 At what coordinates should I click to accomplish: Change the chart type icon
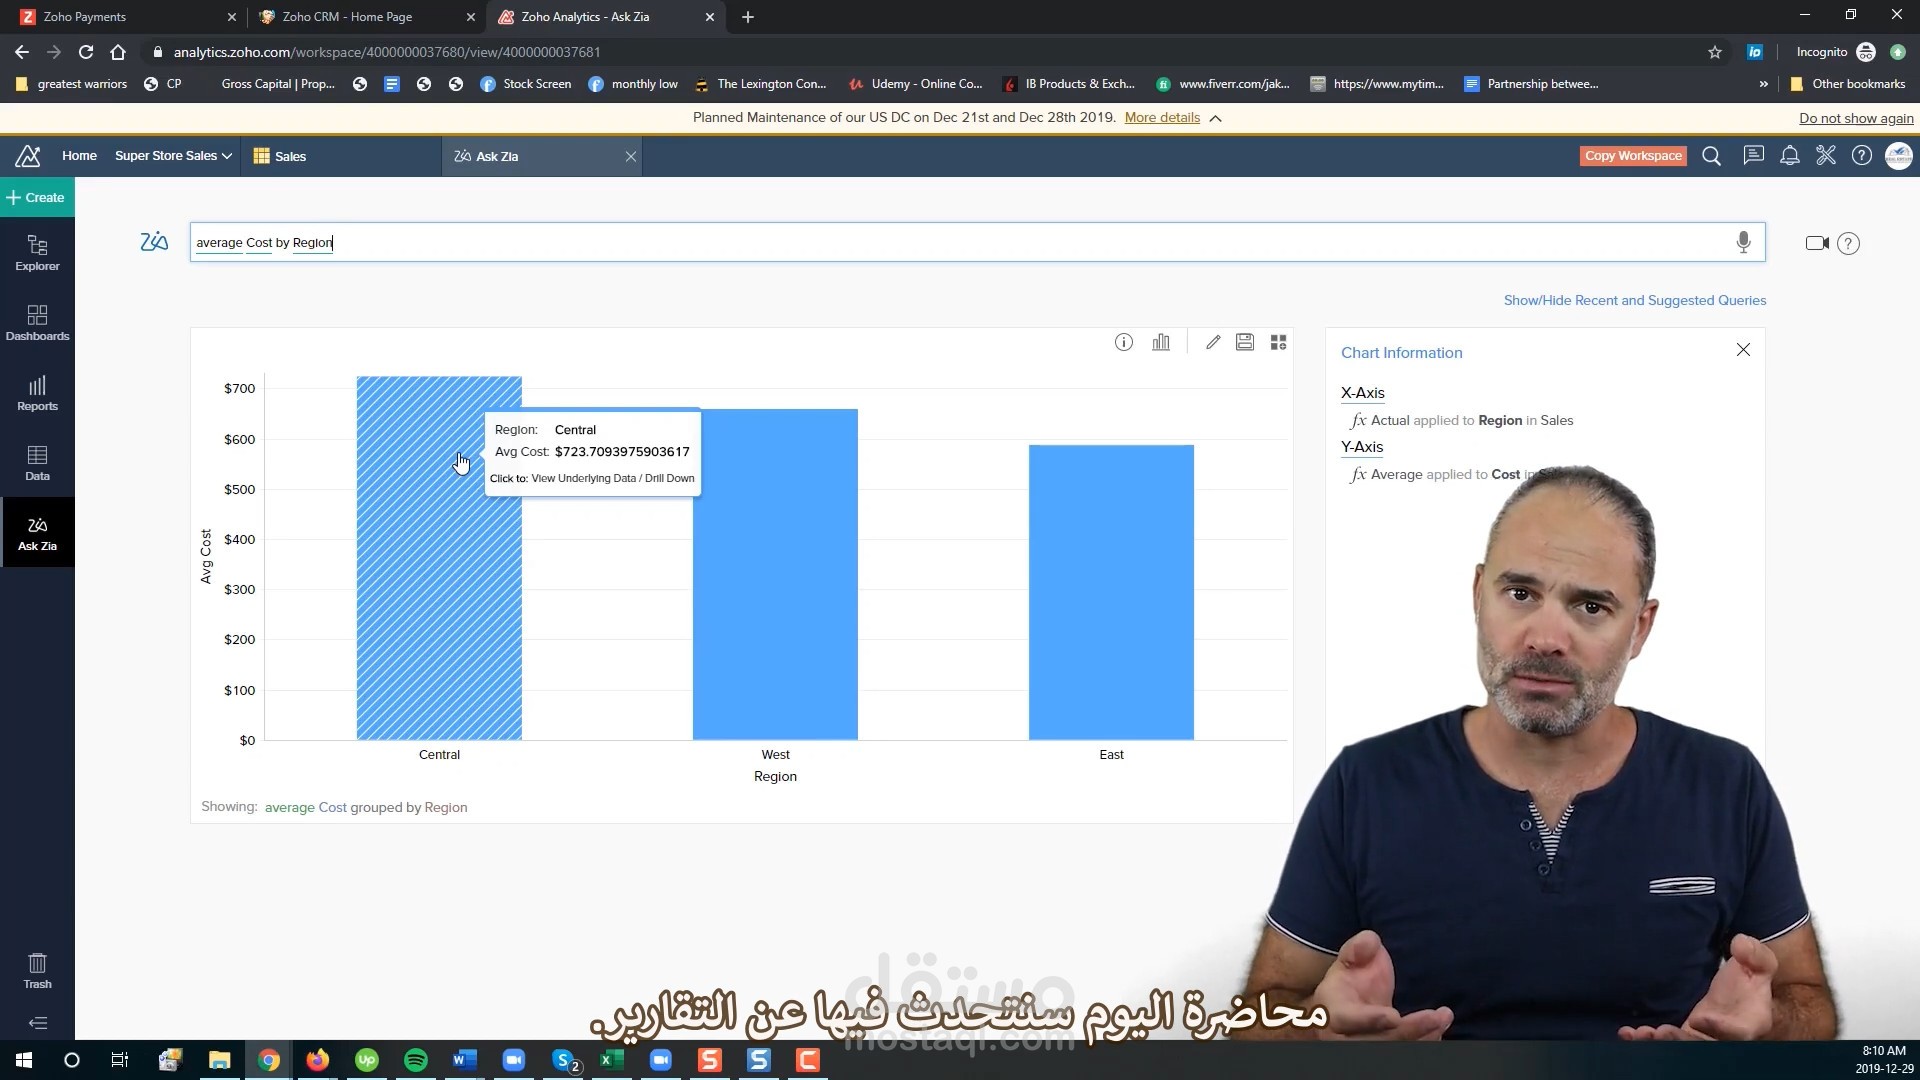1161,342
